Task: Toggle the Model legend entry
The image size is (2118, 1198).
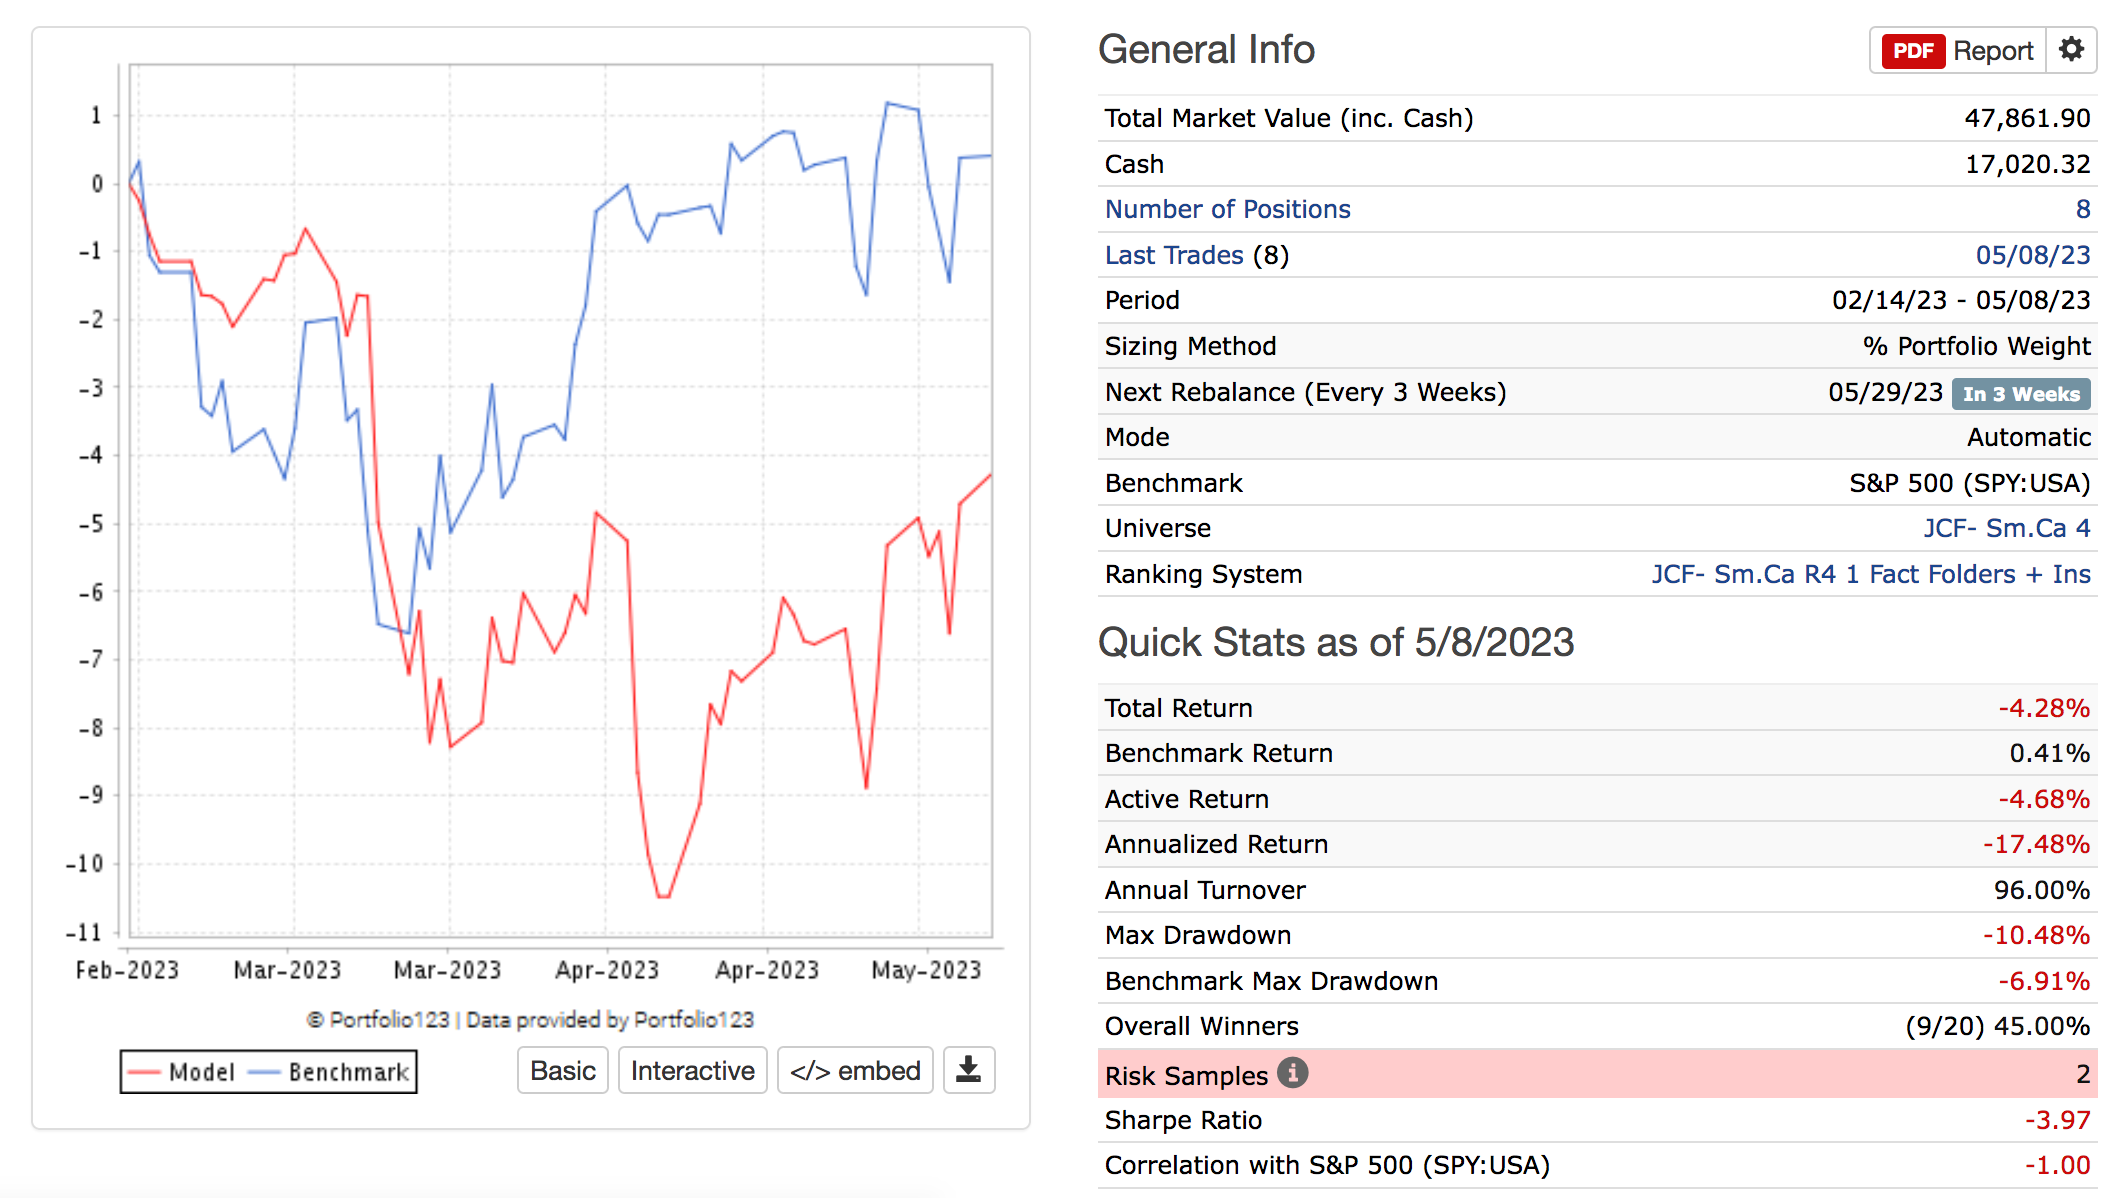Action: coord(201,1072)
